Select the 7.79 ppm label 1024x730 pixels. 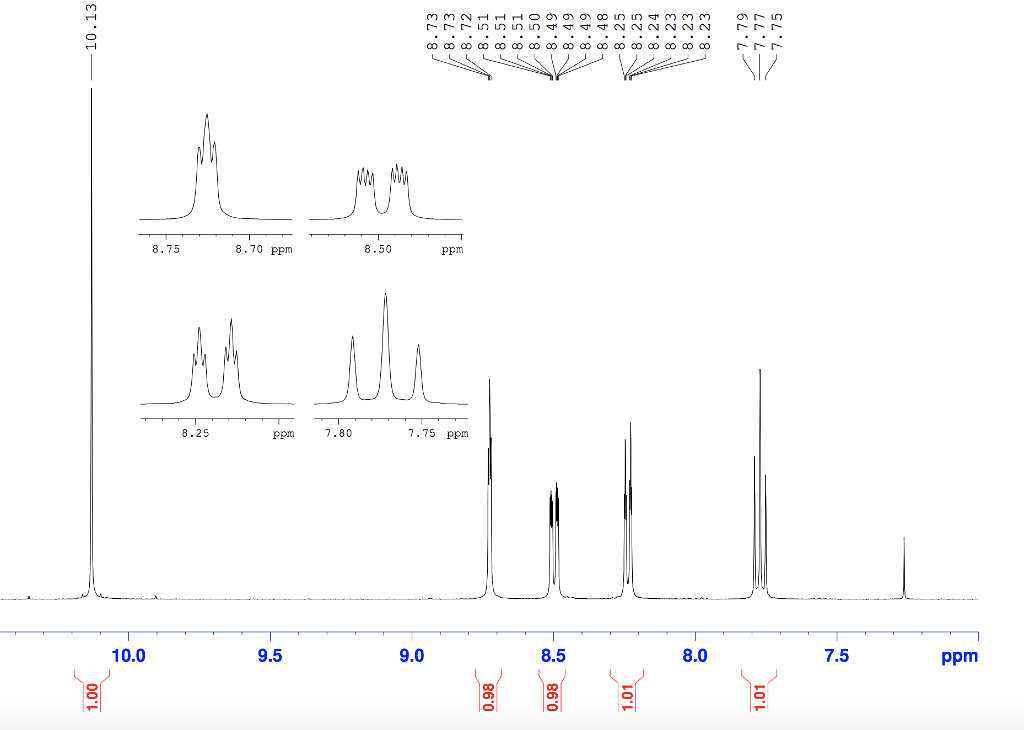[742, 30]
